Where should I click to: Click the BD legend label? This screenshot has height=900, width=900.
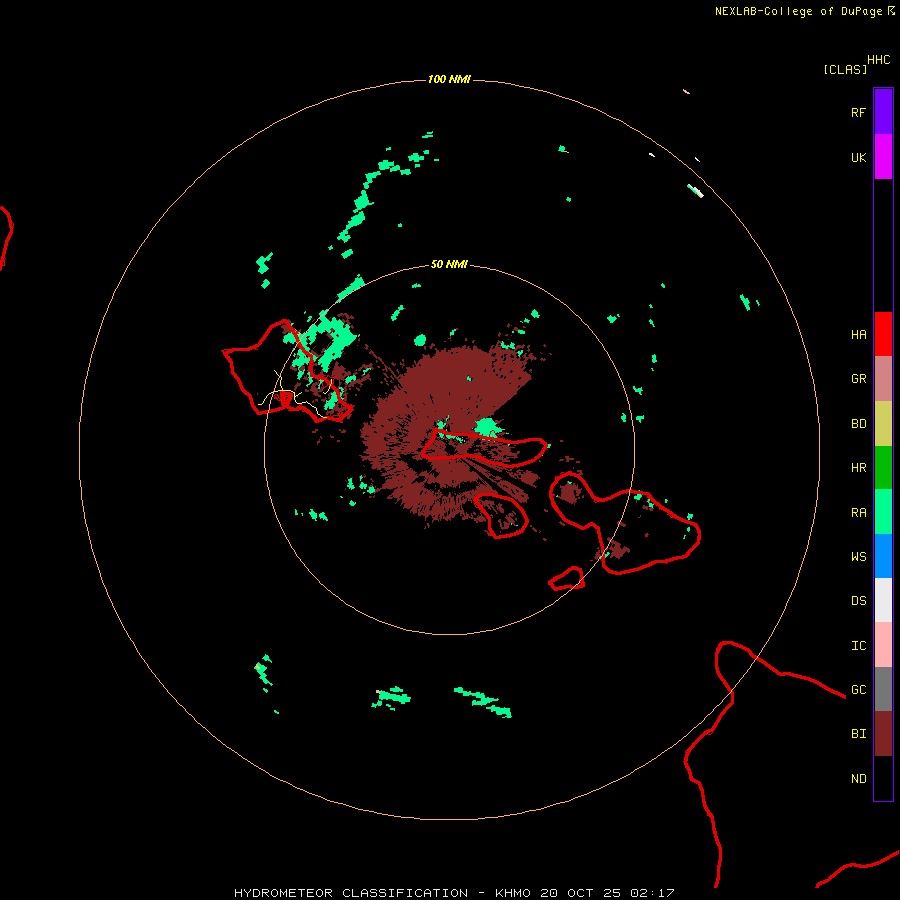858,424
